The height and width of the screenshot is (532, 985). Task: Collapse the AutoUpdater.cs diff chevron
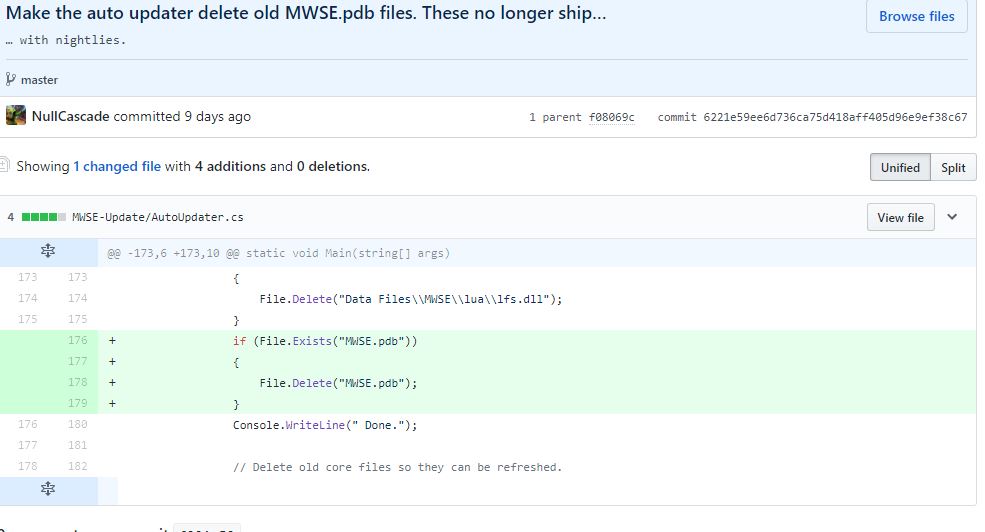952,217
